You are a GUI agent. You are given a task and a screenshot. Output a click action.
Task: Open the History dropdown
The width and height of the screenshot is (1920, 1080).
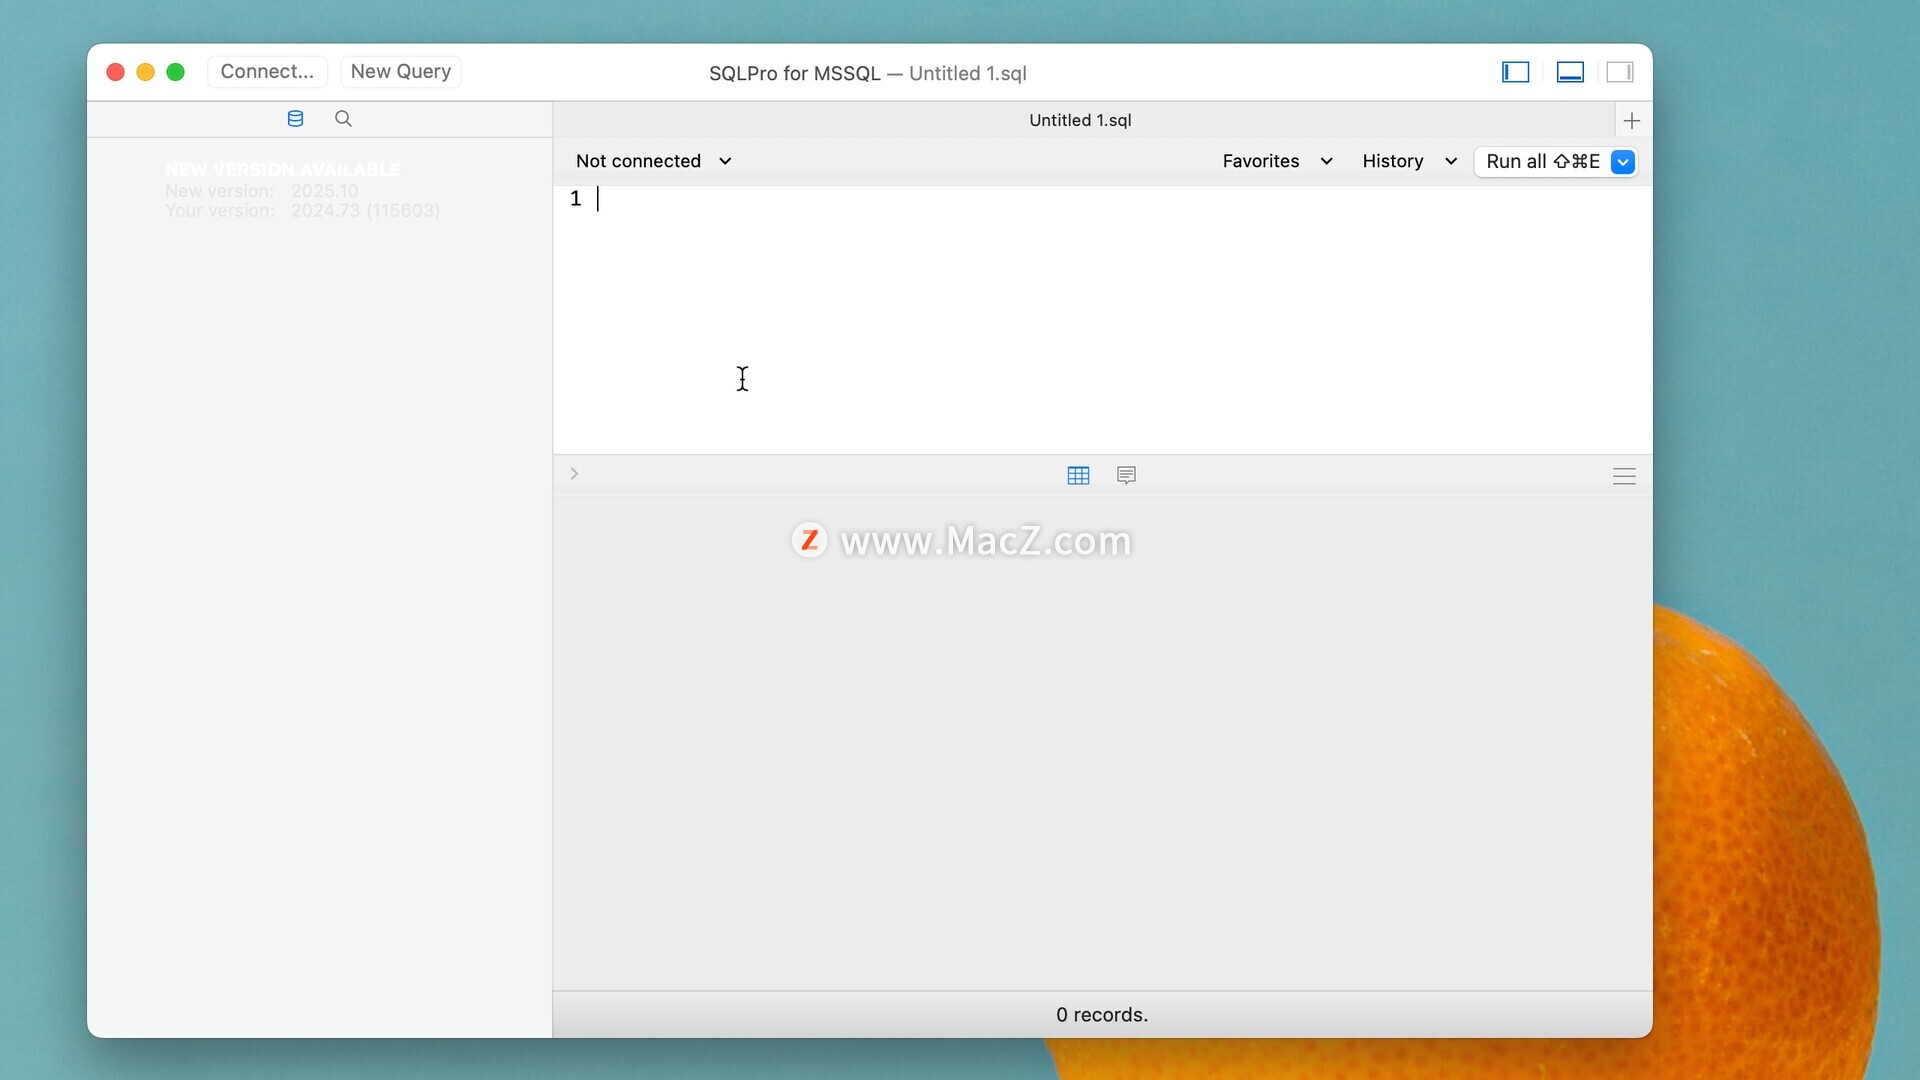click(1409, 161)
